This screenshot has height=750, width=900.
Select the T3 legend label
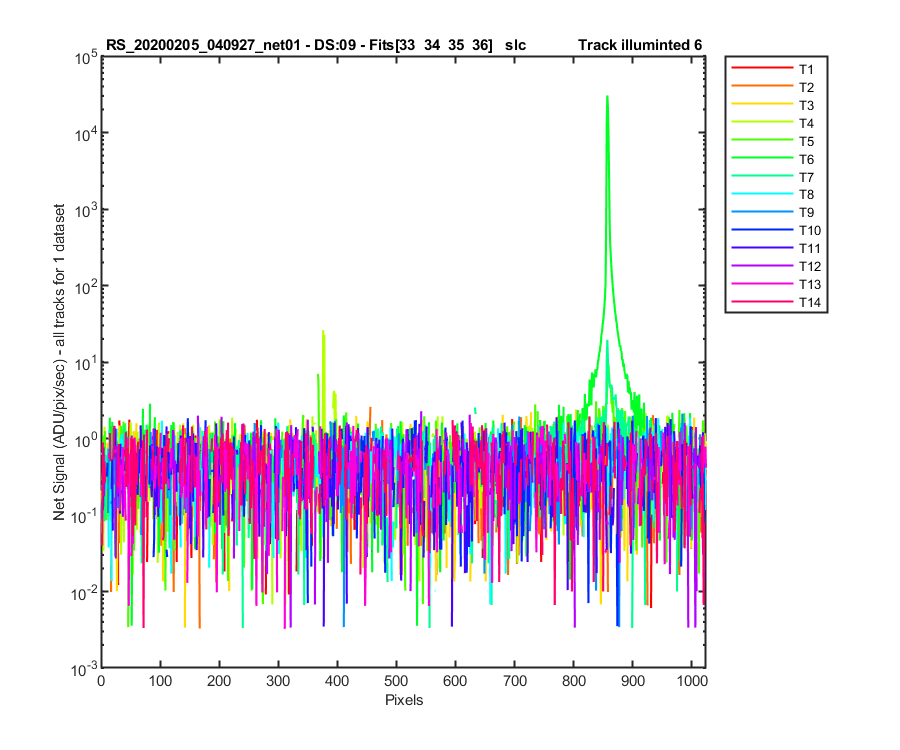pyautogui.click(x=806, y=105)
